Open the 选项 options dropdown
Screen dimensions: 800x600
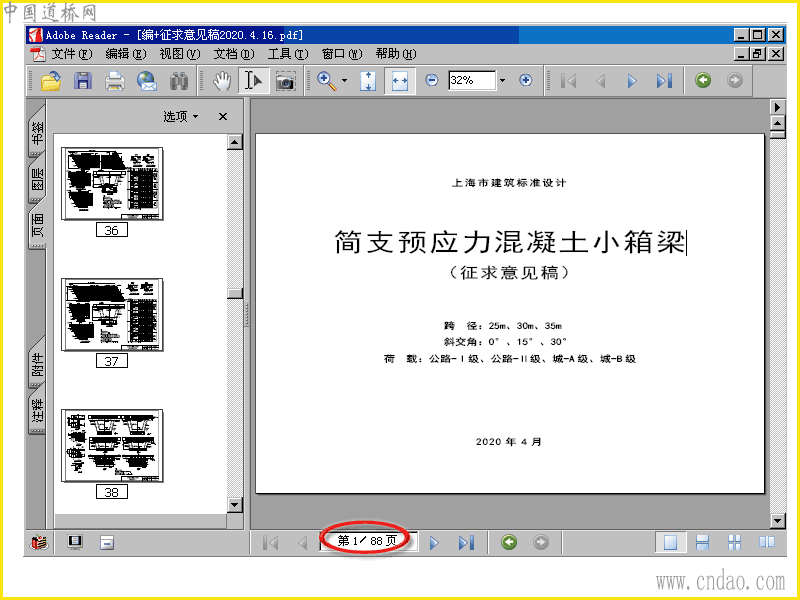pyautogui.click(x=181, y=116)
